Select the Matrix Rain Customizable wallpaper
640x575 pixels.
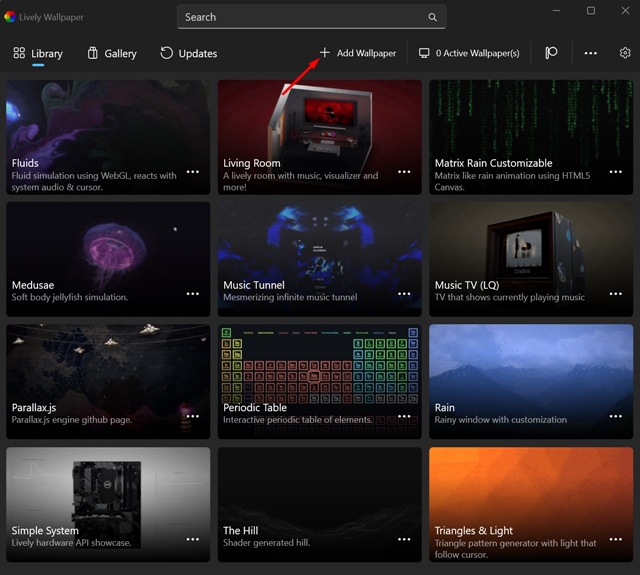pos(531,137)
